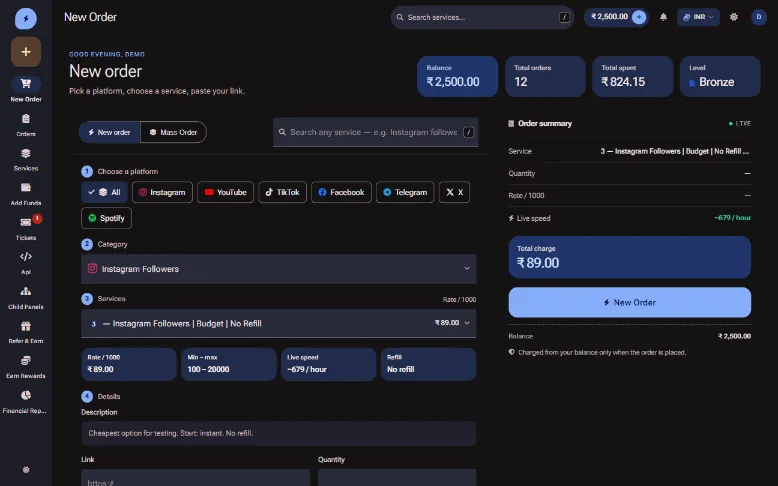This screenshot has width=778, height=486.
Task: Click the Search any service field
Action: pos(376,132)
